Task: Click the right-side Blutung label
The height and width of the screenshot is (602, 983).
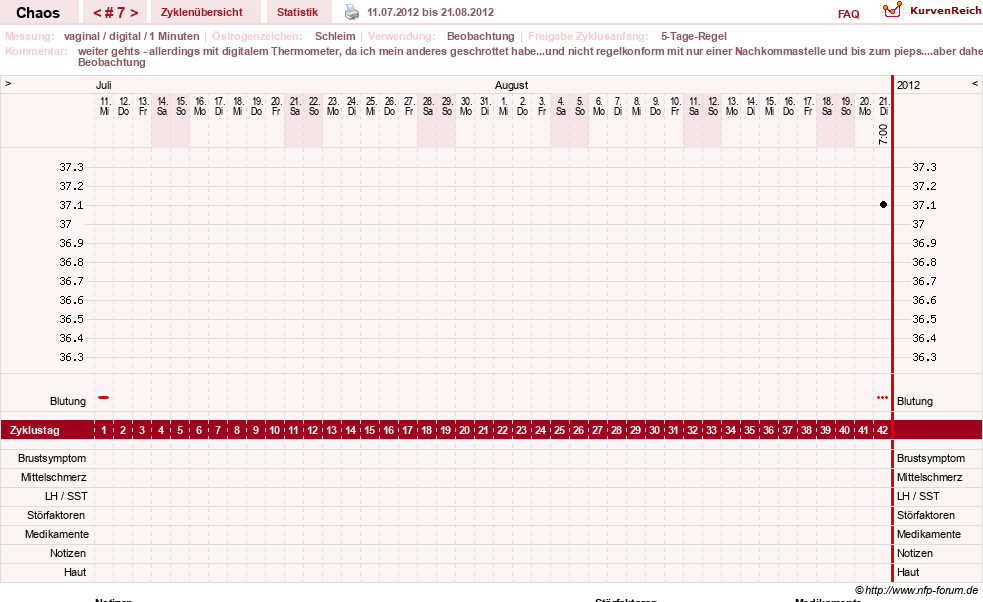Action: click(x=915, y=401)
